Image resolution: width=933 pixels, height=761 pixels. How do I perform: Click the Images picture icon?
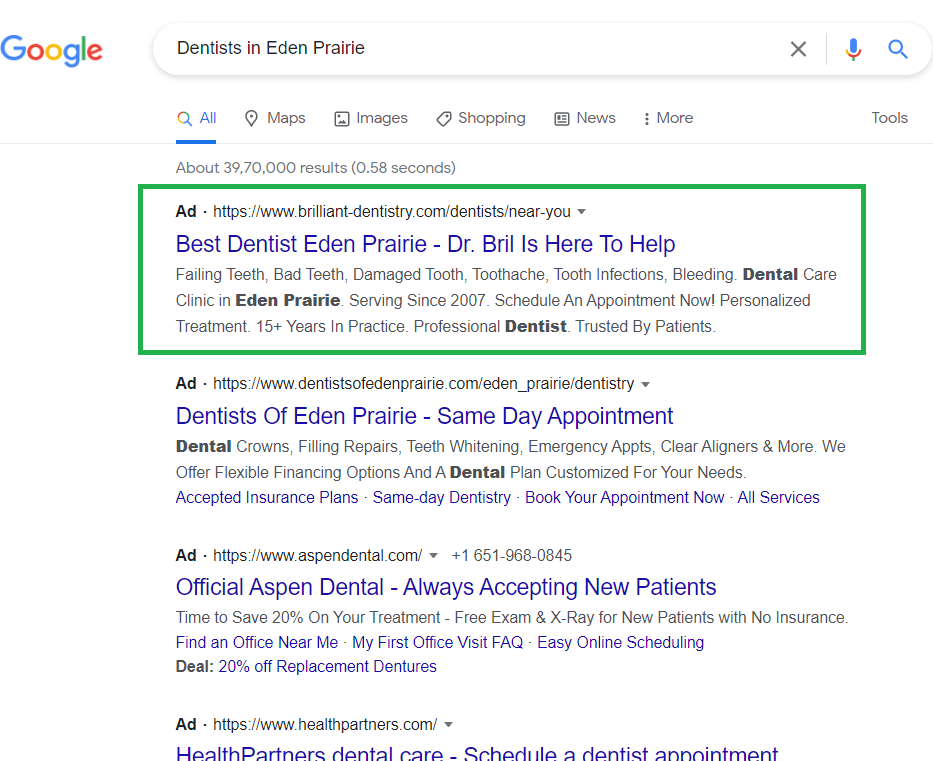[342, 119]
